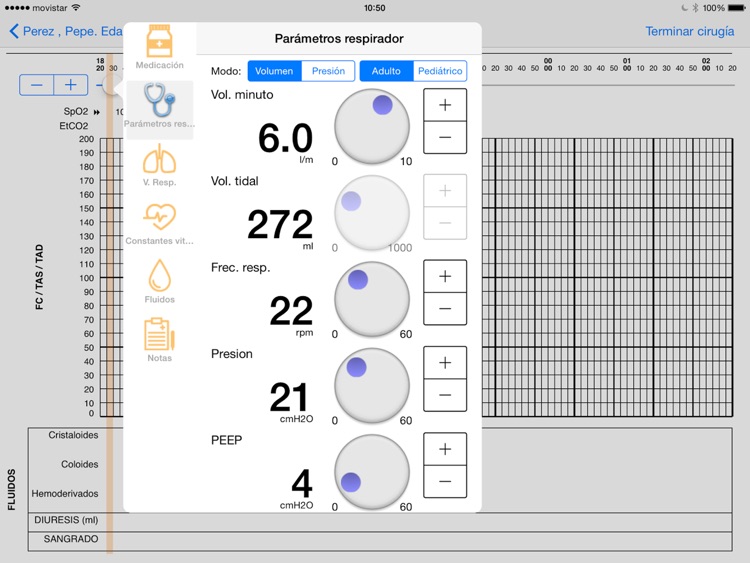The width and height of the screenshot is (750, 563).
Task: Switch patient type to Pediátrico
Action: [440, 71]
